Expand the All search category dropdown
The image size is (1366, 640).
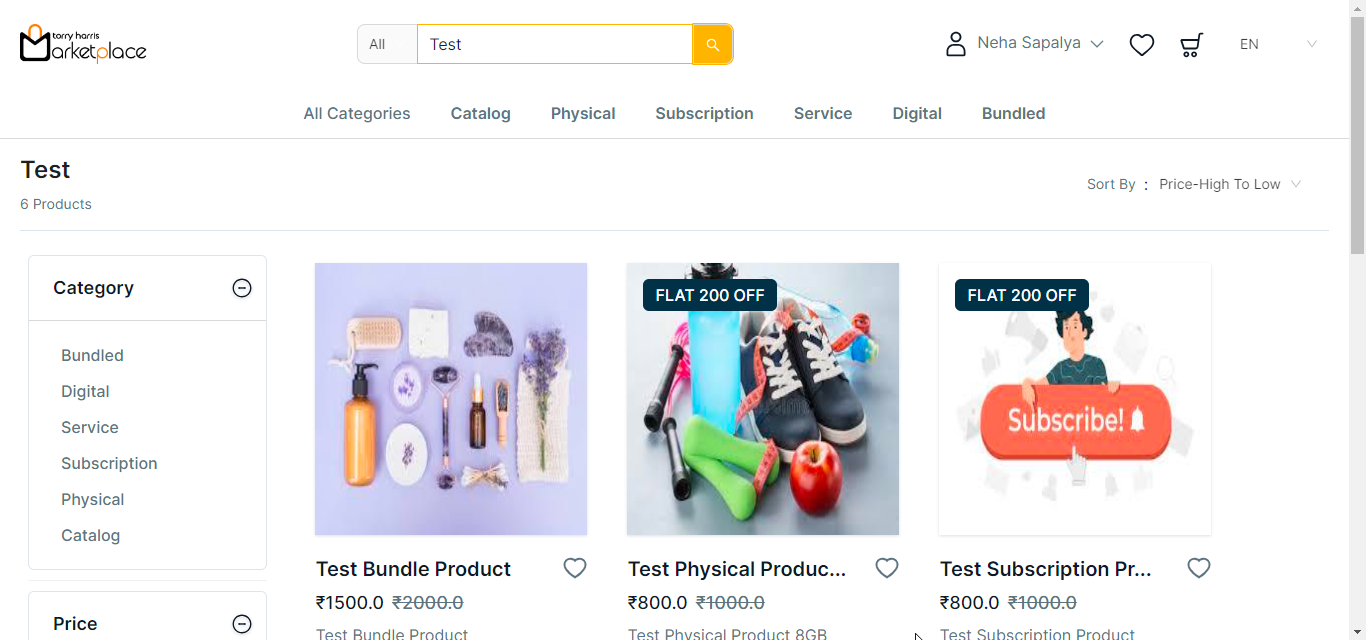387,44
